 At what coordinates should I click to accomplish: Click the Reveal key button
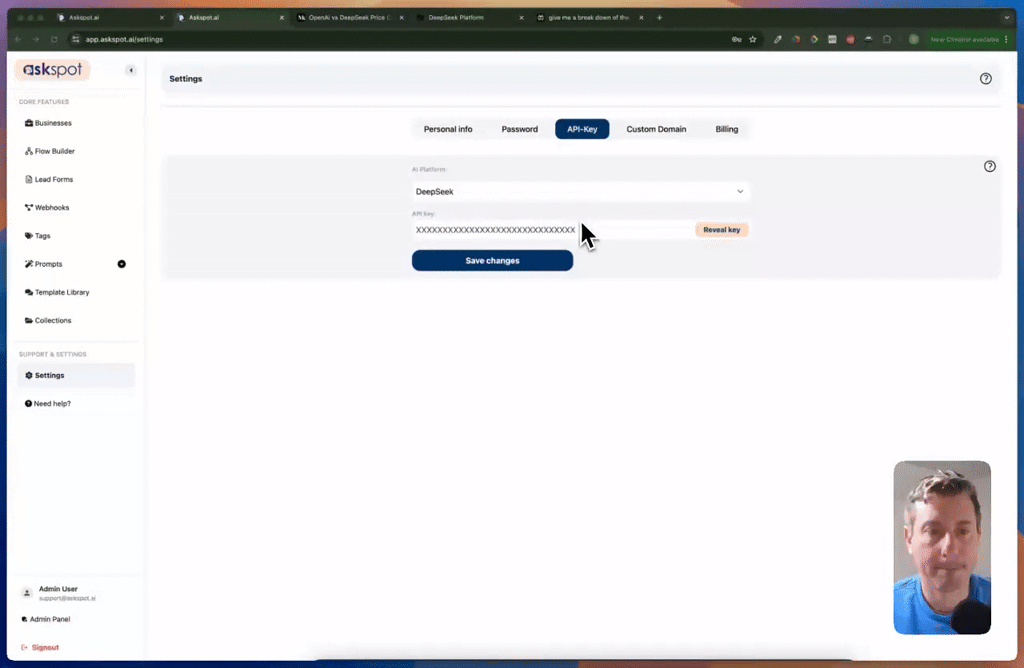(722, 230)
